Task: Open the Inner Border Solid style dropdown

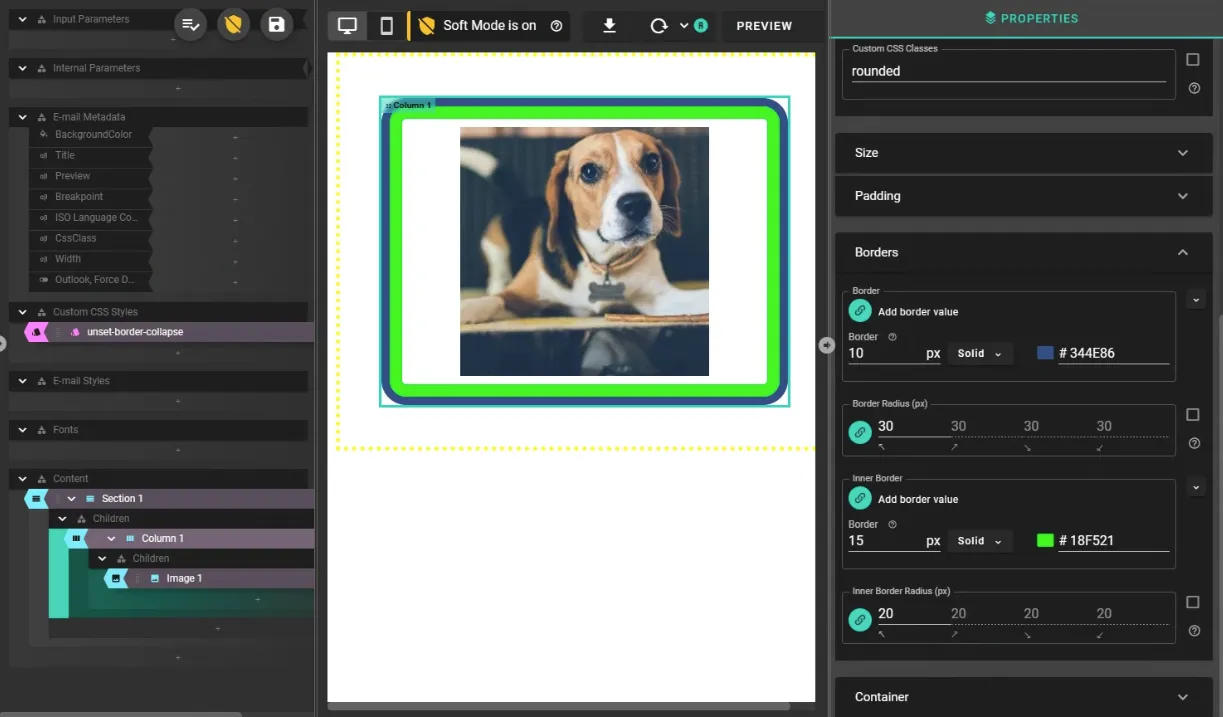Action: click(x=979, y=541)
